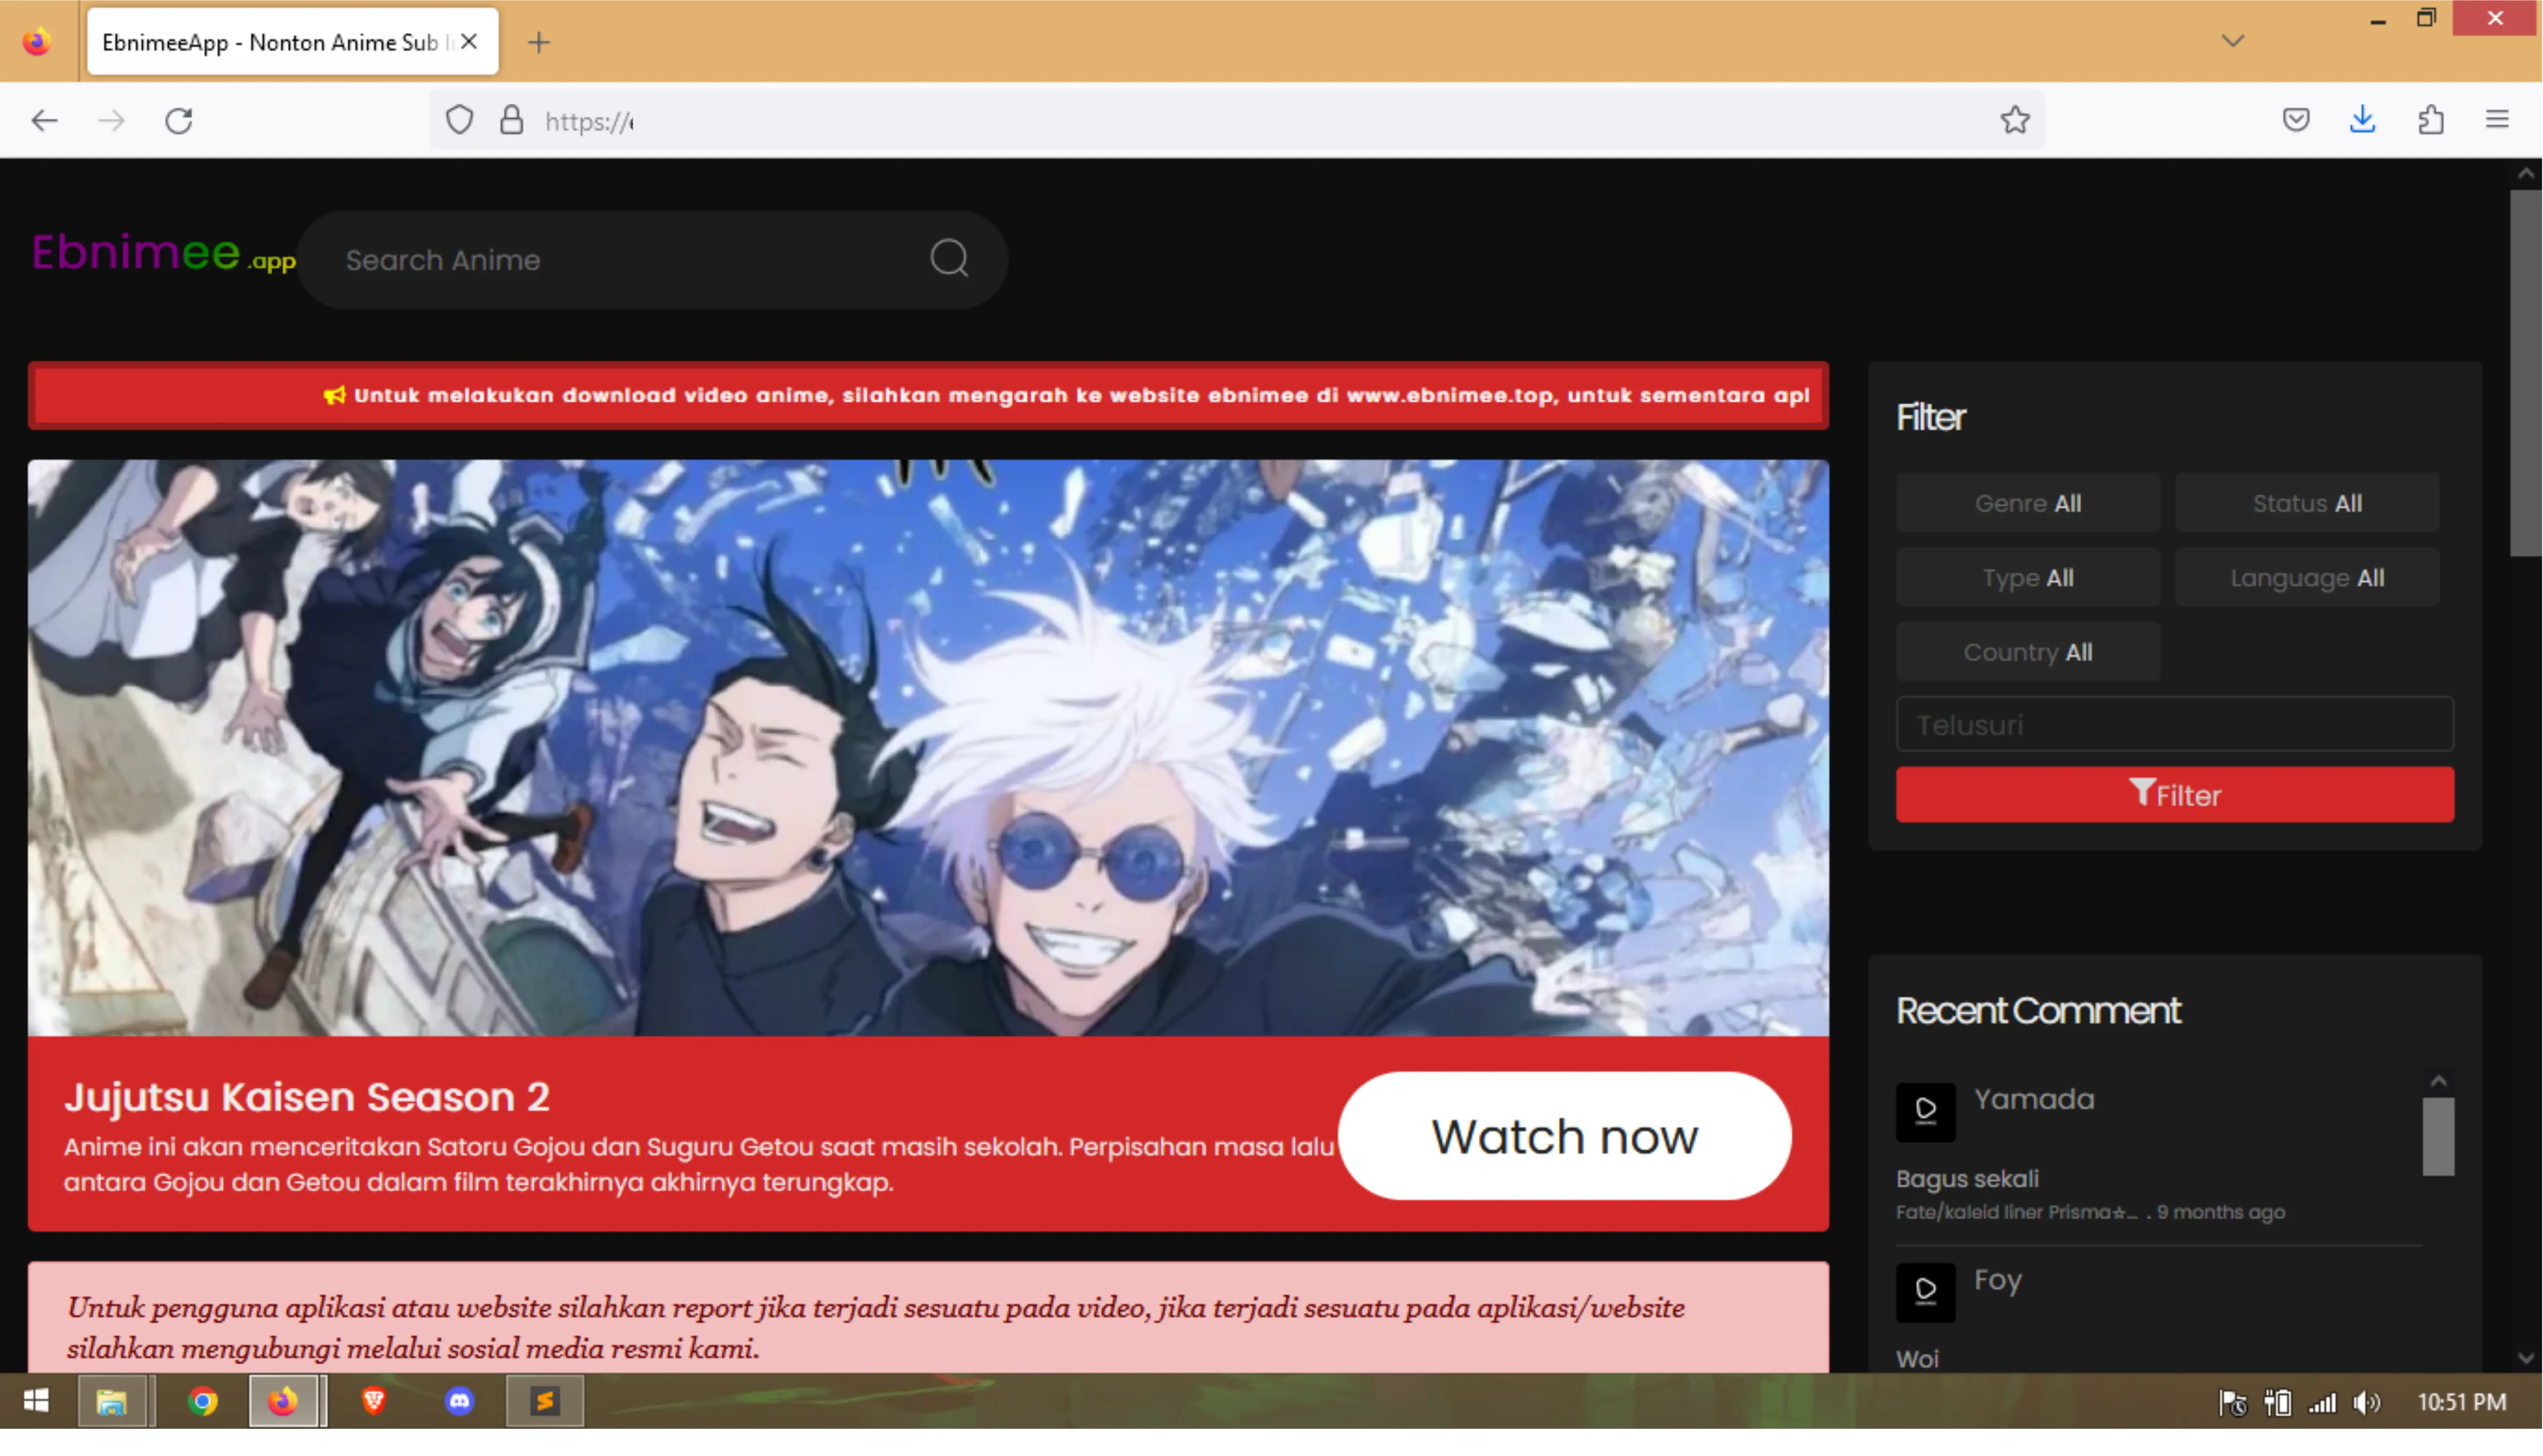Click the Bagus sekali comment text
Viewport: 2543px width, 1456px height.
[x=1966, y=1179]
